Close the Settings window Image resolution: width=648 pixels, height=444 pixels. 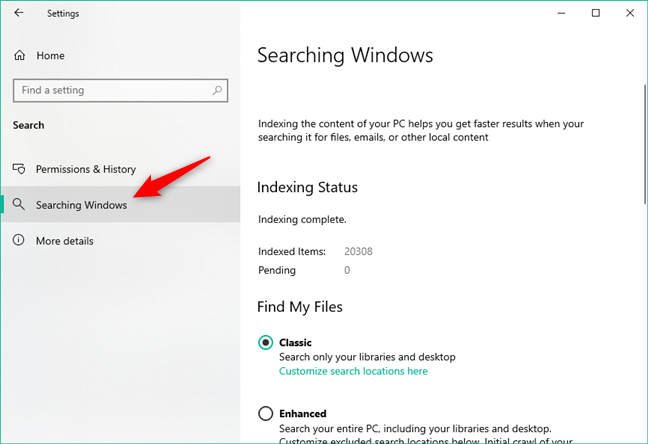[x=630, y=13]
